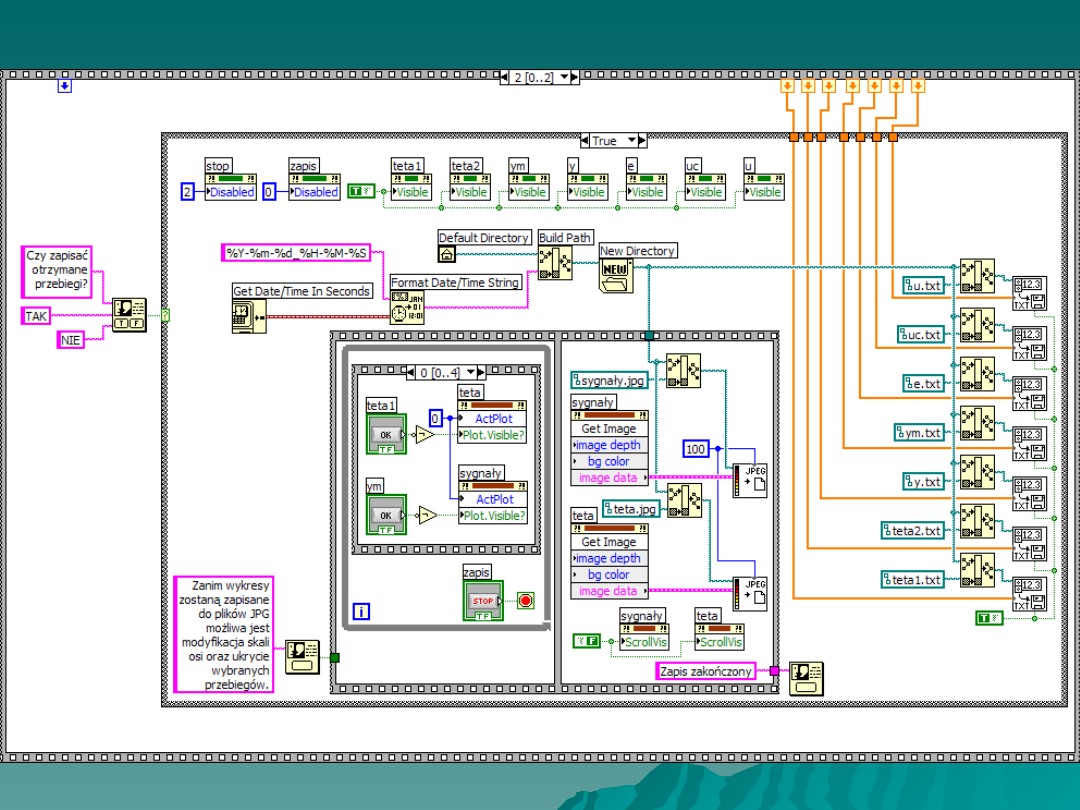The width and height of the screenshot is (1080, 810).
Task: Select the Format Date/Time String node
Action: [x=406, y=307]
